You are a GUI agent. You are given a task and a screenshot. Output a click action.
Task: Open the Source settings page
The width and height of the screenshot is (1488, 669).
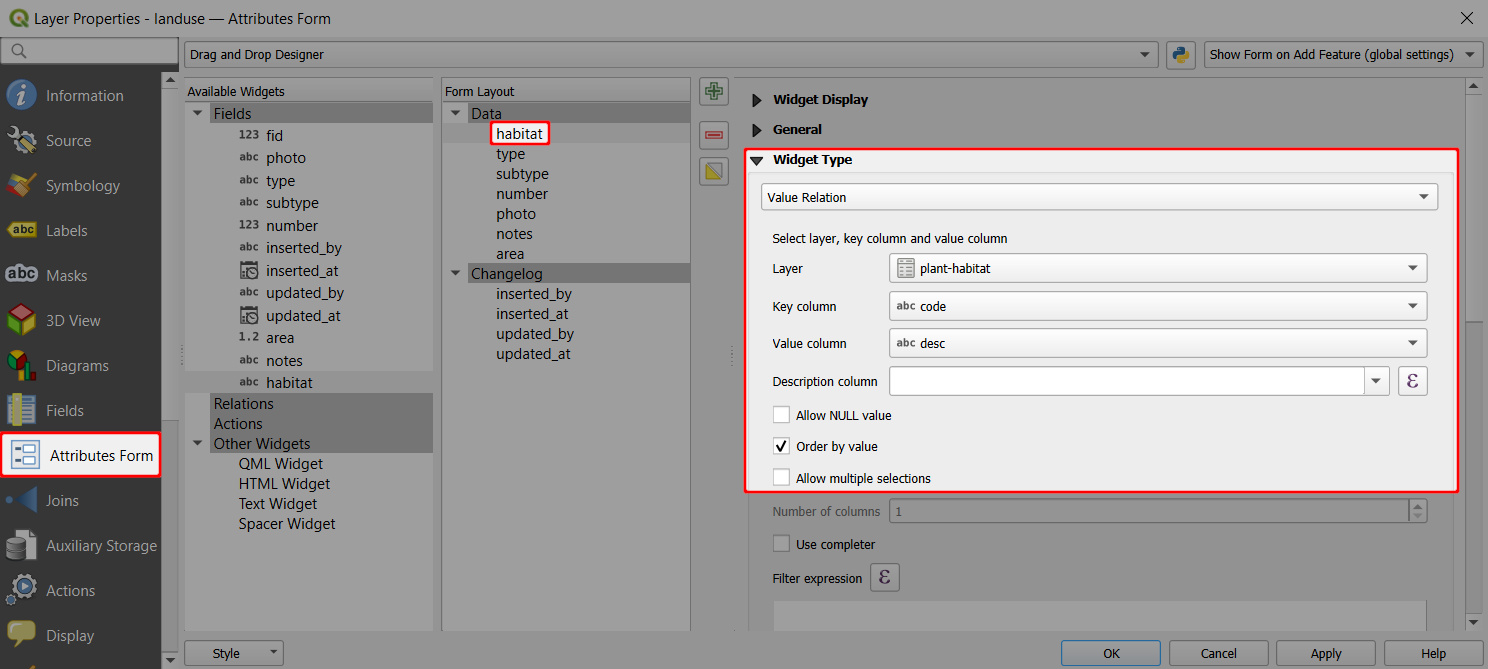(x=80, y=141)
